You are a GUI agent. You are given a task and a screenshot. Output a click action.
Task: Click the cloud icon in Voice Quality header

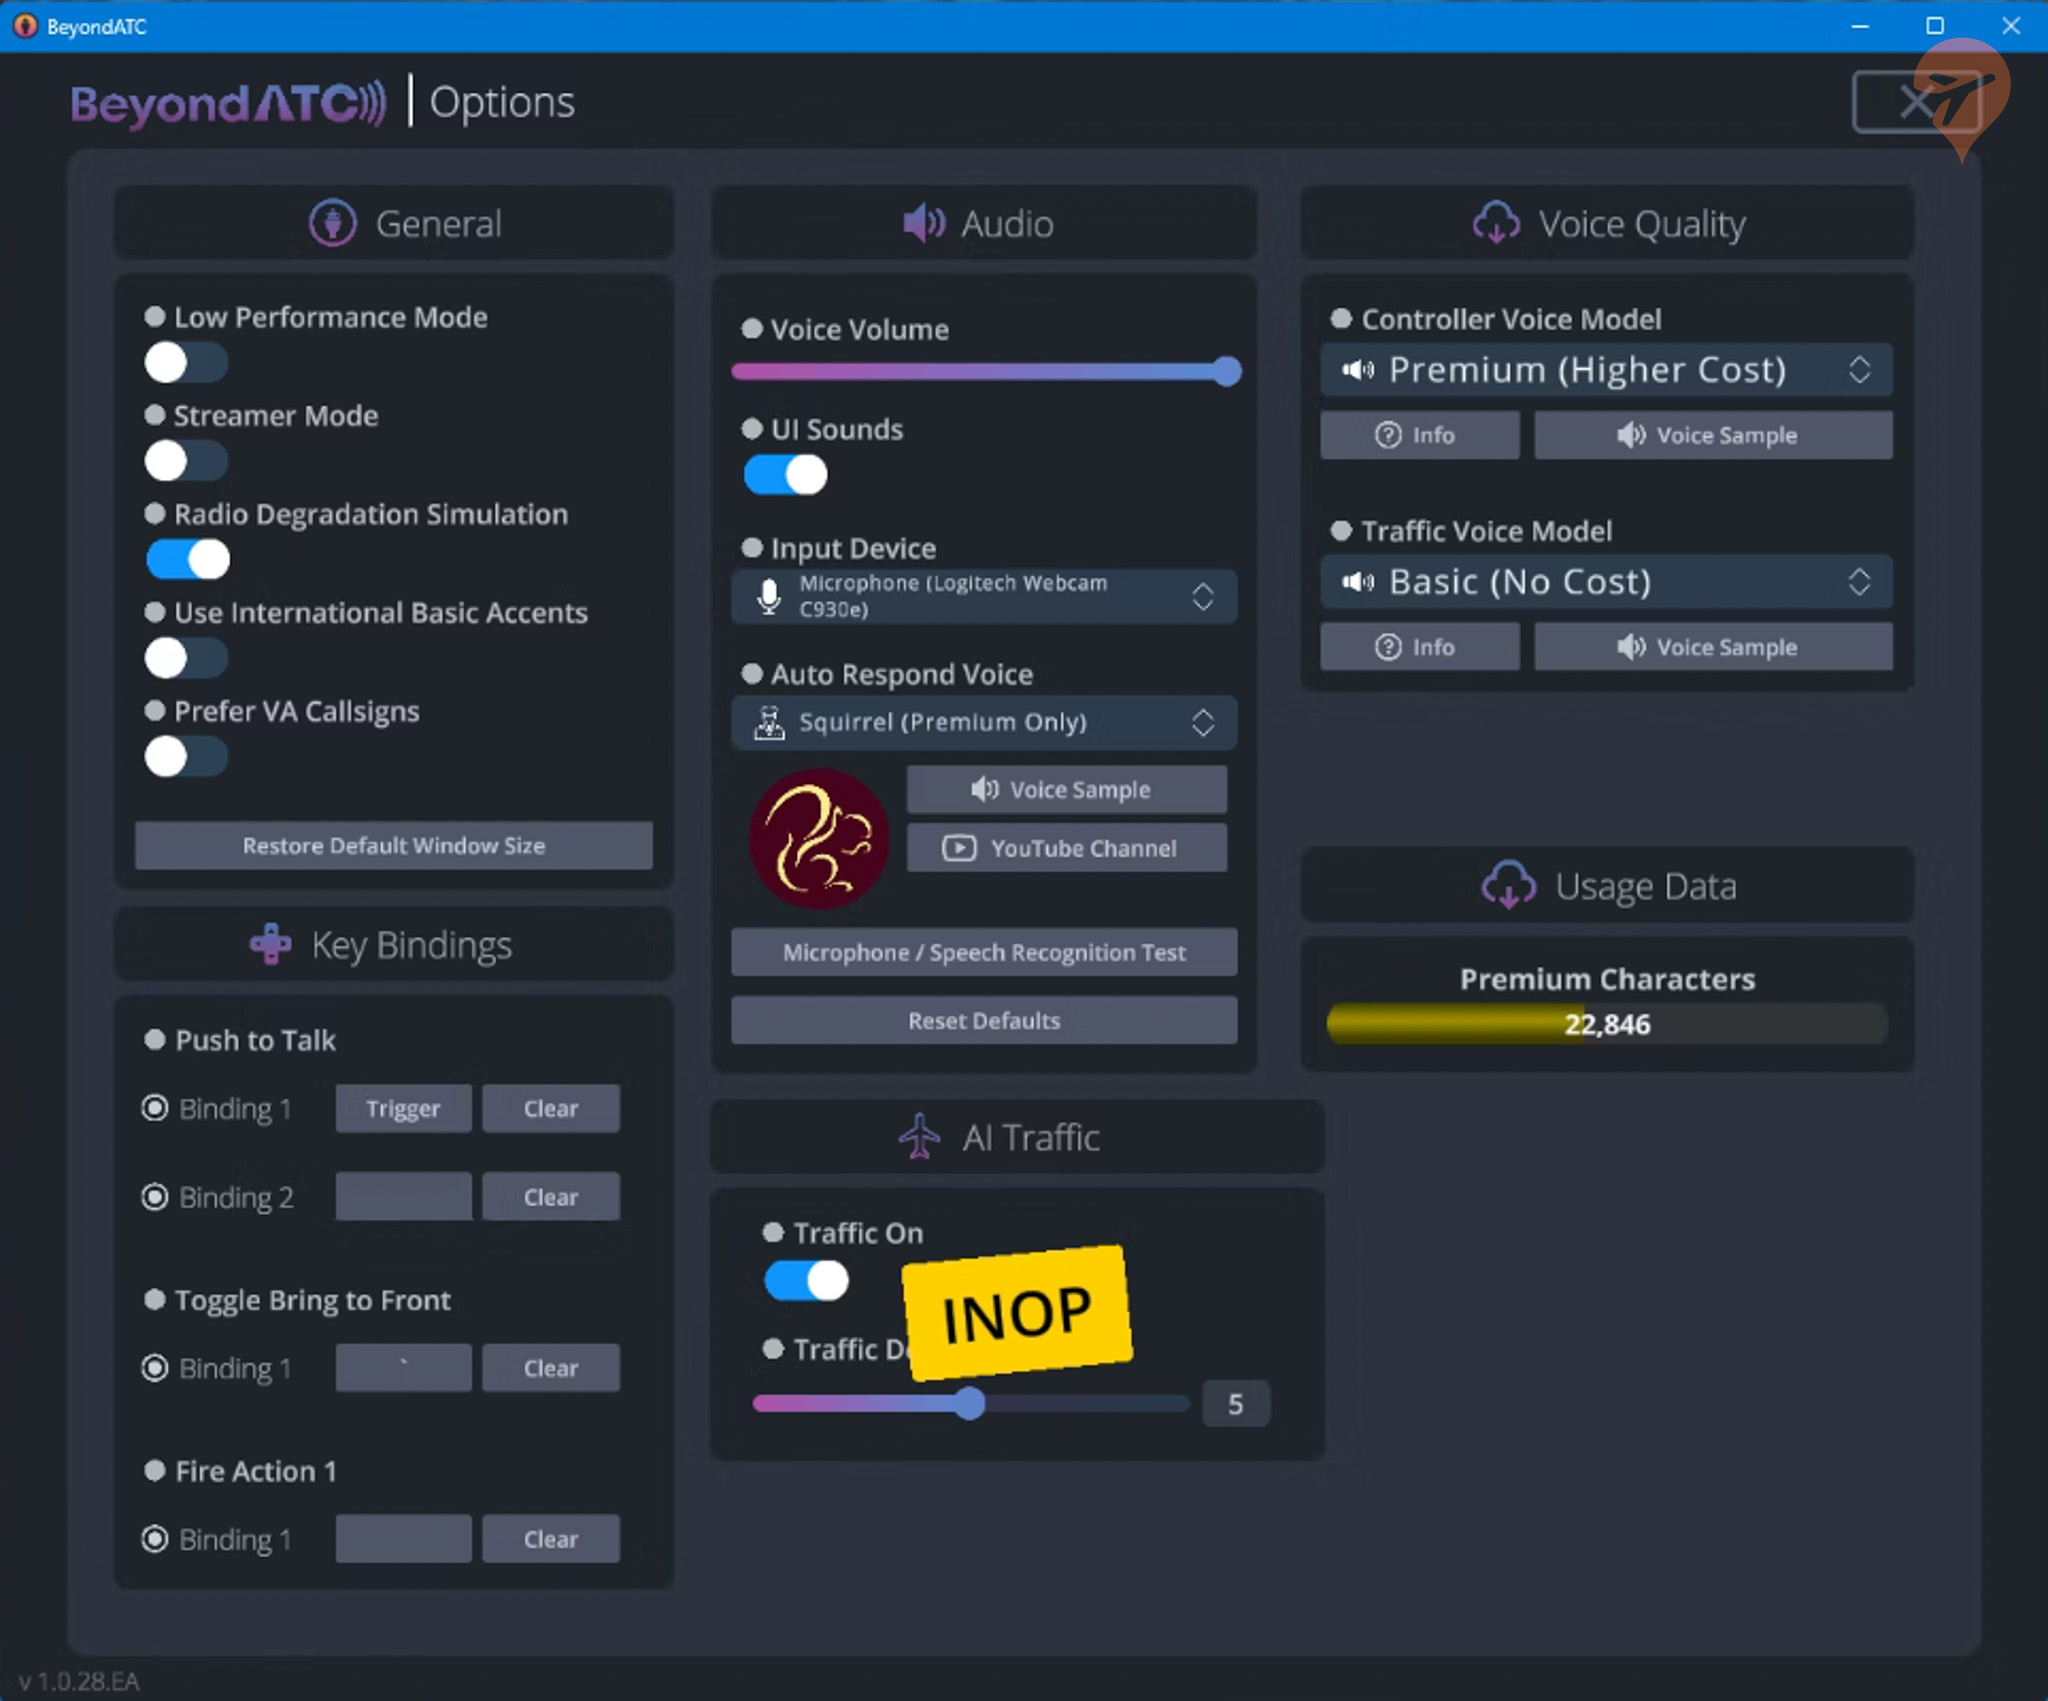1496,223
